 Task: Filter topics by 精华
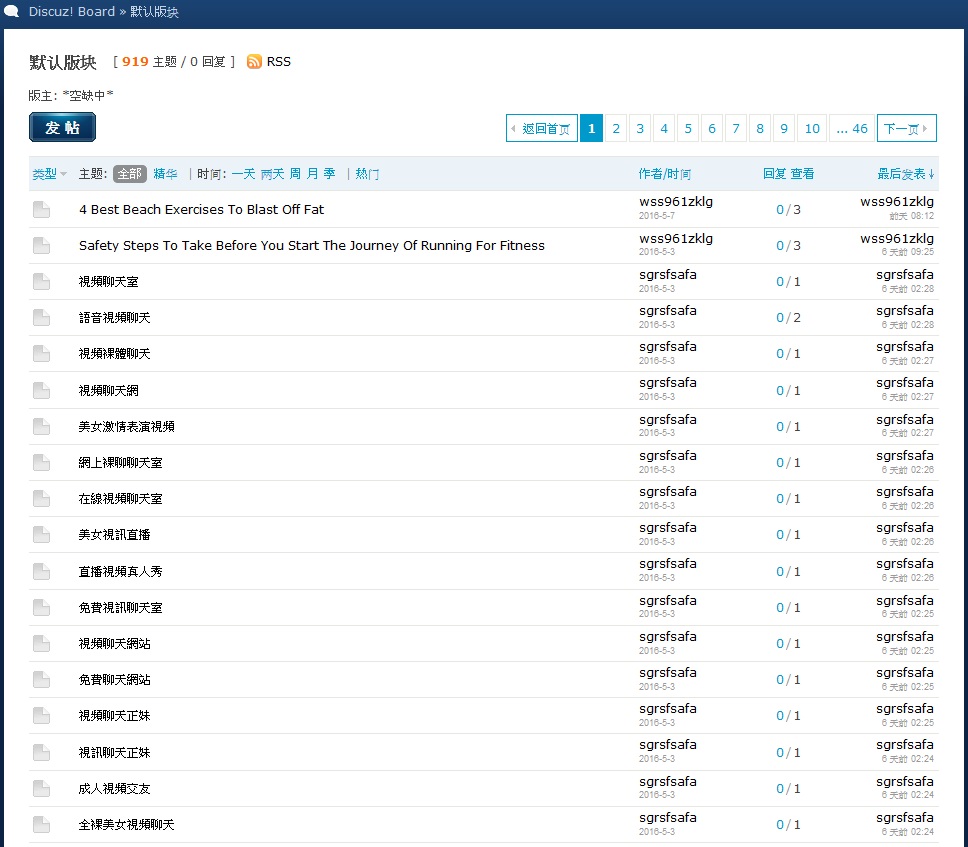pyautogui.click(x=165, y=174)
